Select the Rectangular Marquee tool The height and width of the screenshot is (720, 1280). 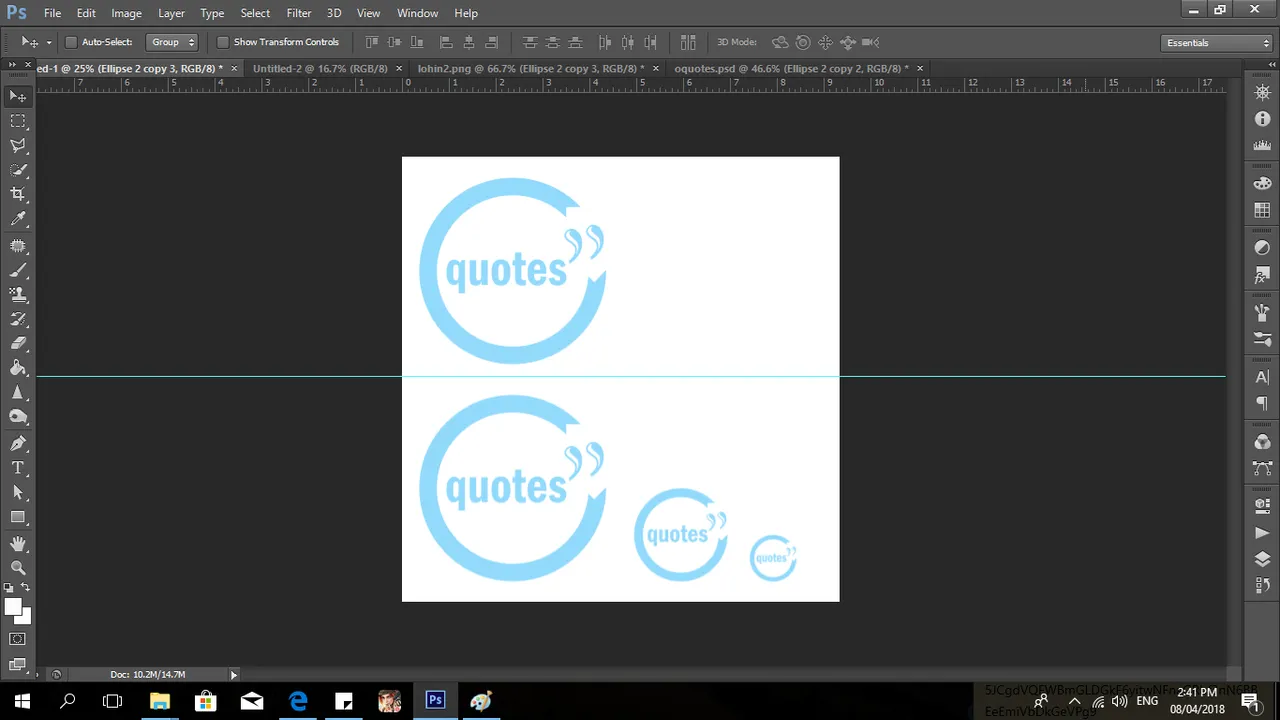tap(18, 121)
